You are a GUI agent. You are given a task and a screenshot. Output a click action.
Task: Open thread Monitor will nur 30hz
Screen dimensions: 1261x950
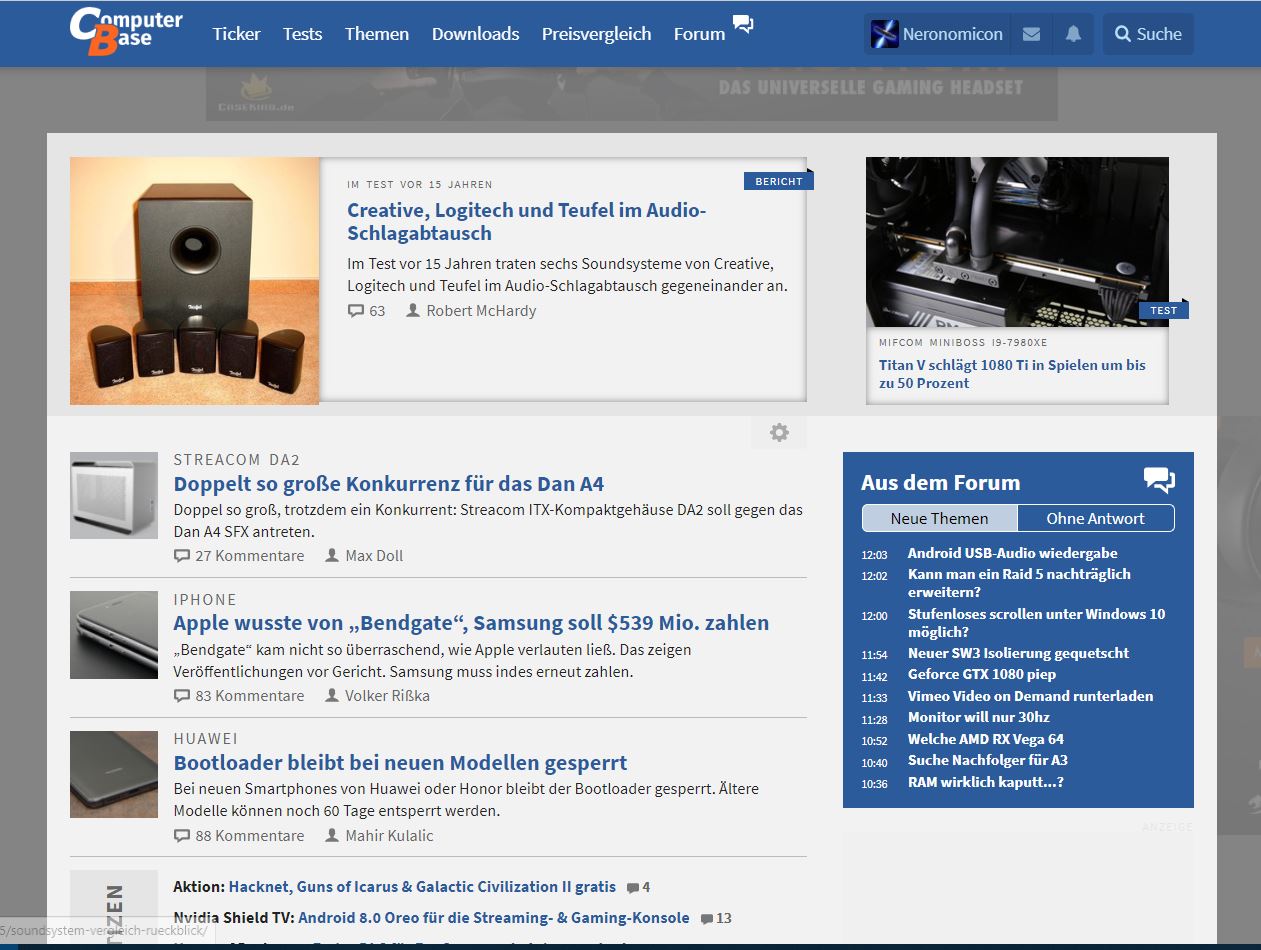[x=978, y=717]
